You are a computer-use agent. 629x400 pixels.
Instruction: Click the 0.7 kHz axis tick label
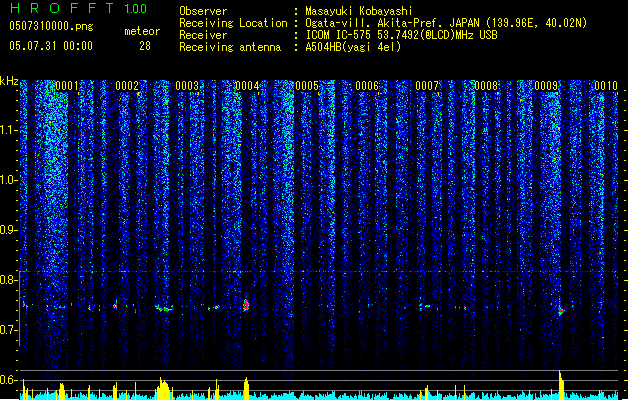click(x=9, y=330)
